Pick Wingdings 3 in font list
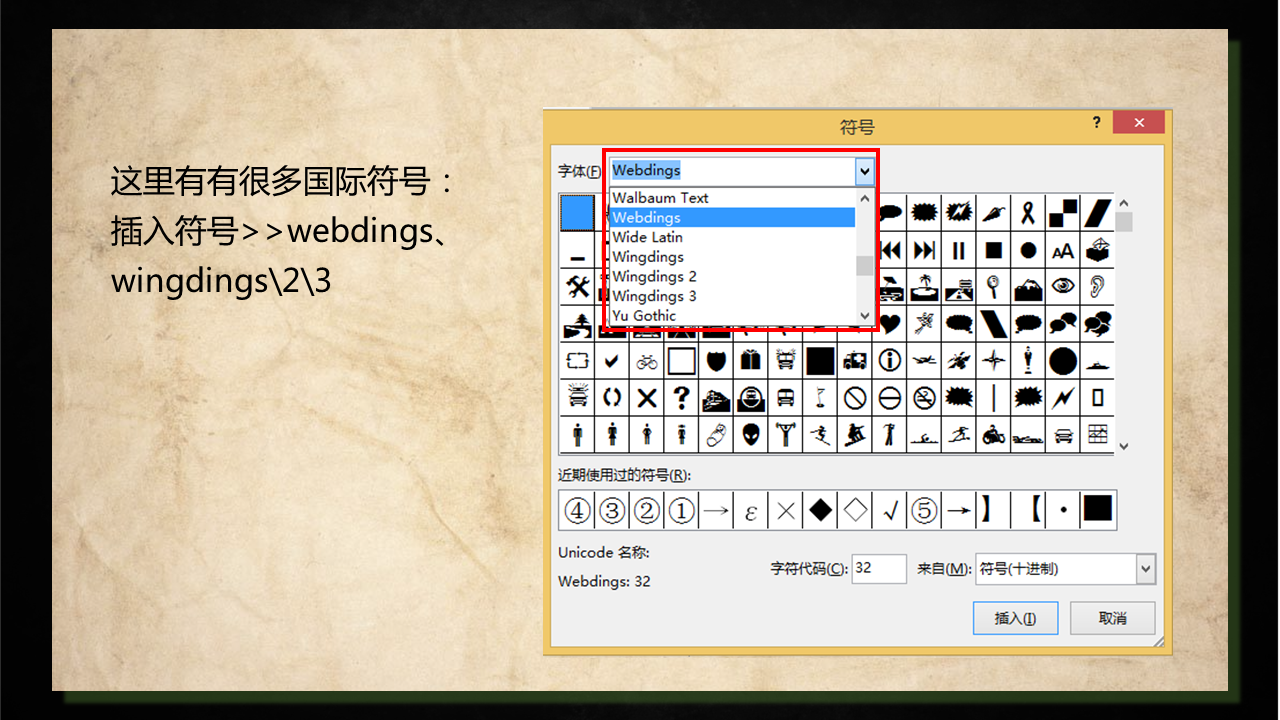 point(731,296)
